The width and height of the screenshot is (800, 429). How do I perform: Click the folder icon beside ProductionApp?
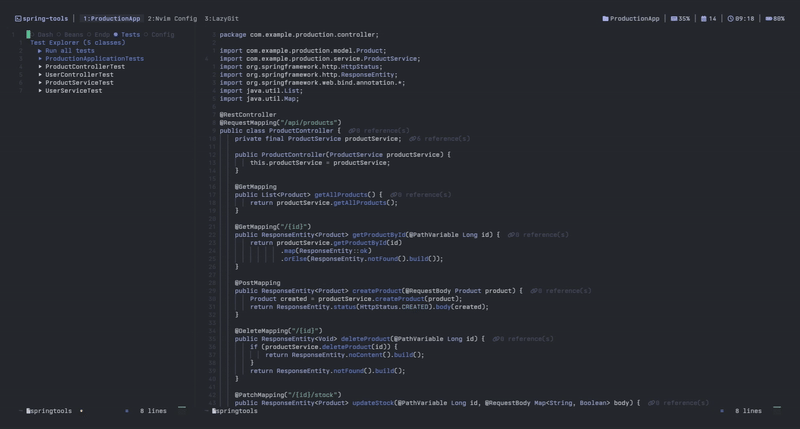[x=605, y=18]
